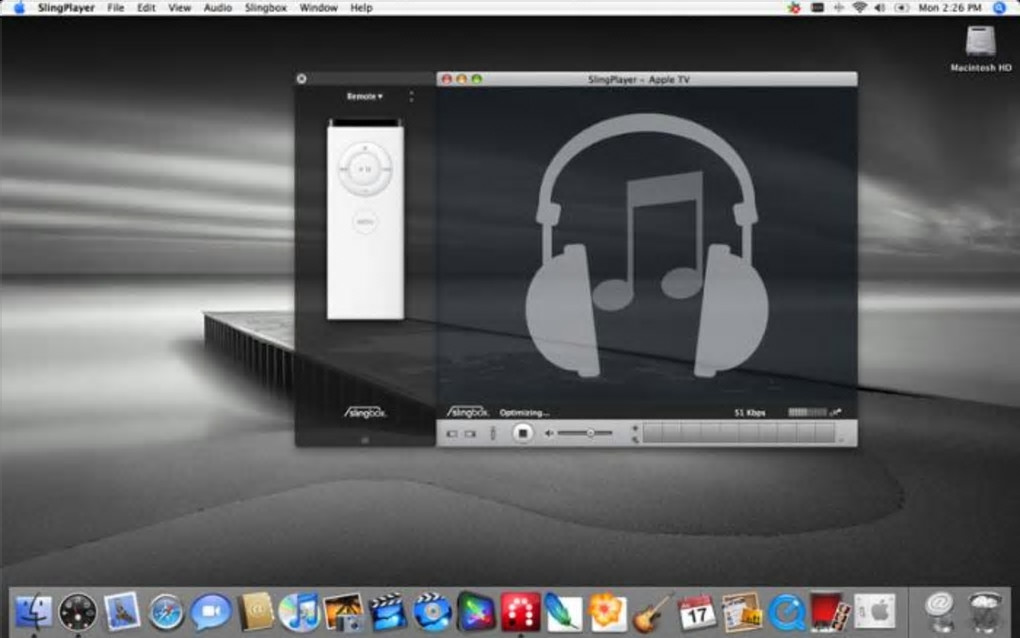Click the volume icon in menu bar
This screenshot has height=638, width=1020.
pos(880,8)
